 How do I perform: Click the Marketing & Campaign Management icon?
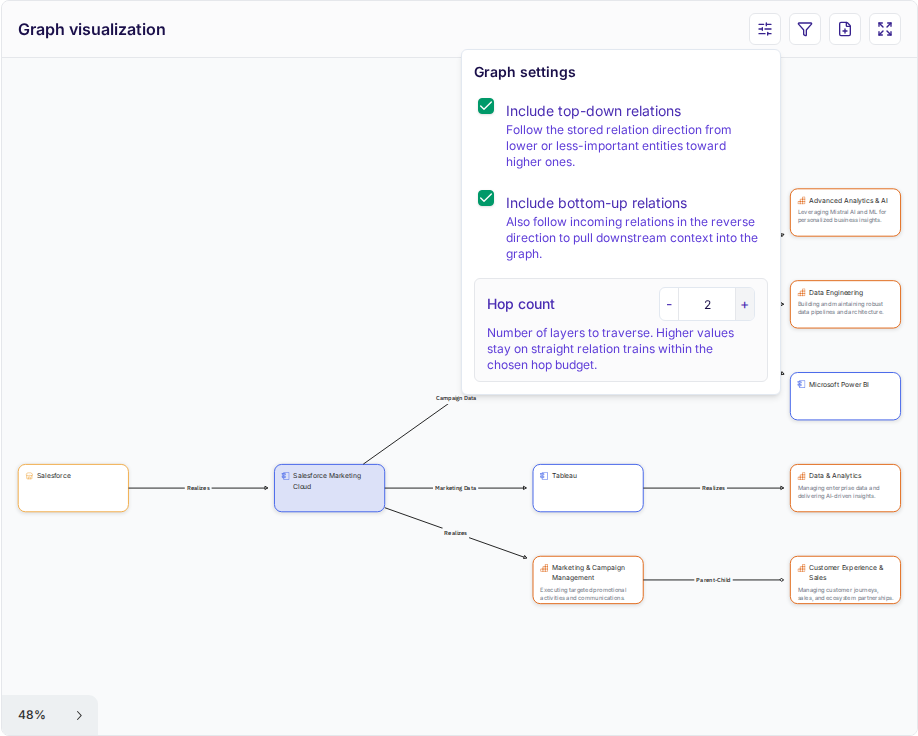(544, 568)
